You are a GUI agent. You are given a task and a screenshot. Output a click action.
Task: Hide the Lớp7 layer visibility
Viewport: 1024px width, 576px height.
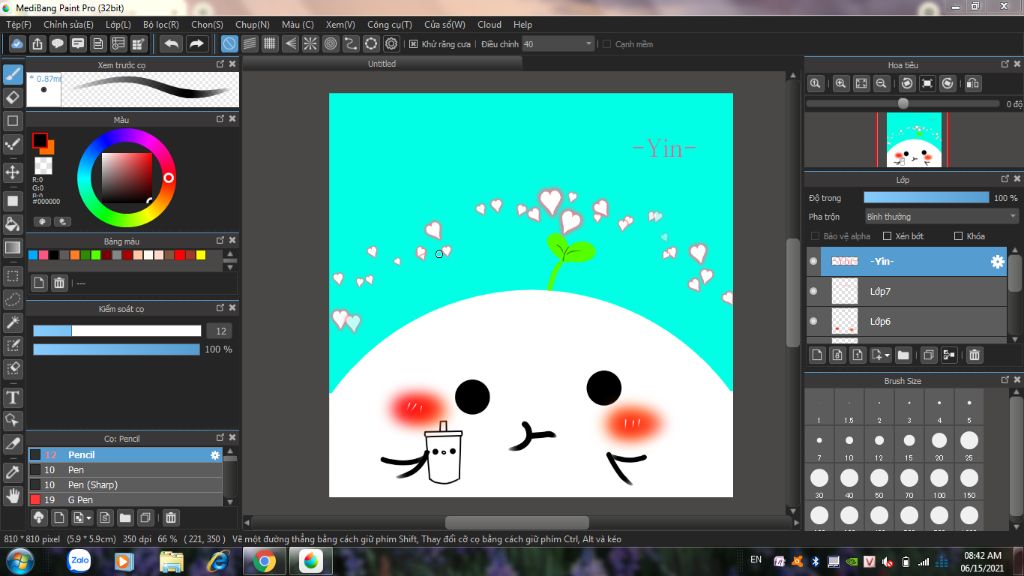click(813, 291)
